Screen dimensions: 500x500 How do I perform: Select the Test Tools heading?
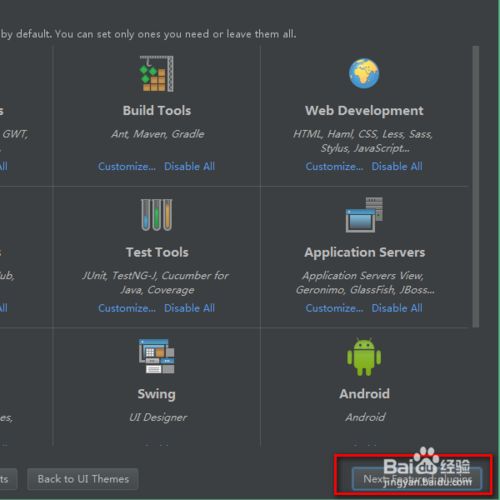click(x=157, y=252)
